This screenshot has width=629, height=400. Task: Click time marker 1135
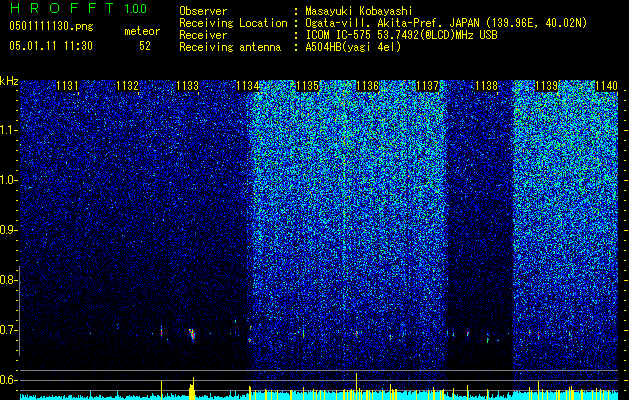click(x=307, y=86)
